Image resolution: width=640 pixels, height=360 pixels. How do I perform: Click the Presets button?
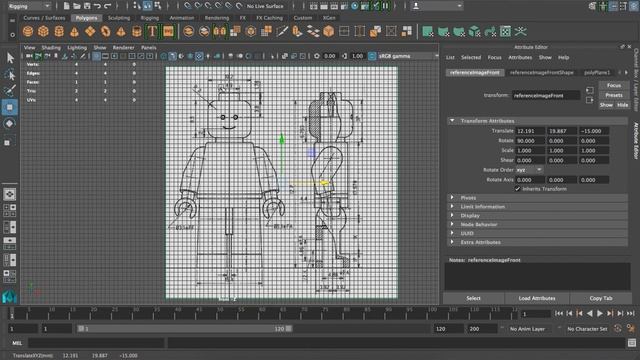pyautogui.click(x=614, y=95)
